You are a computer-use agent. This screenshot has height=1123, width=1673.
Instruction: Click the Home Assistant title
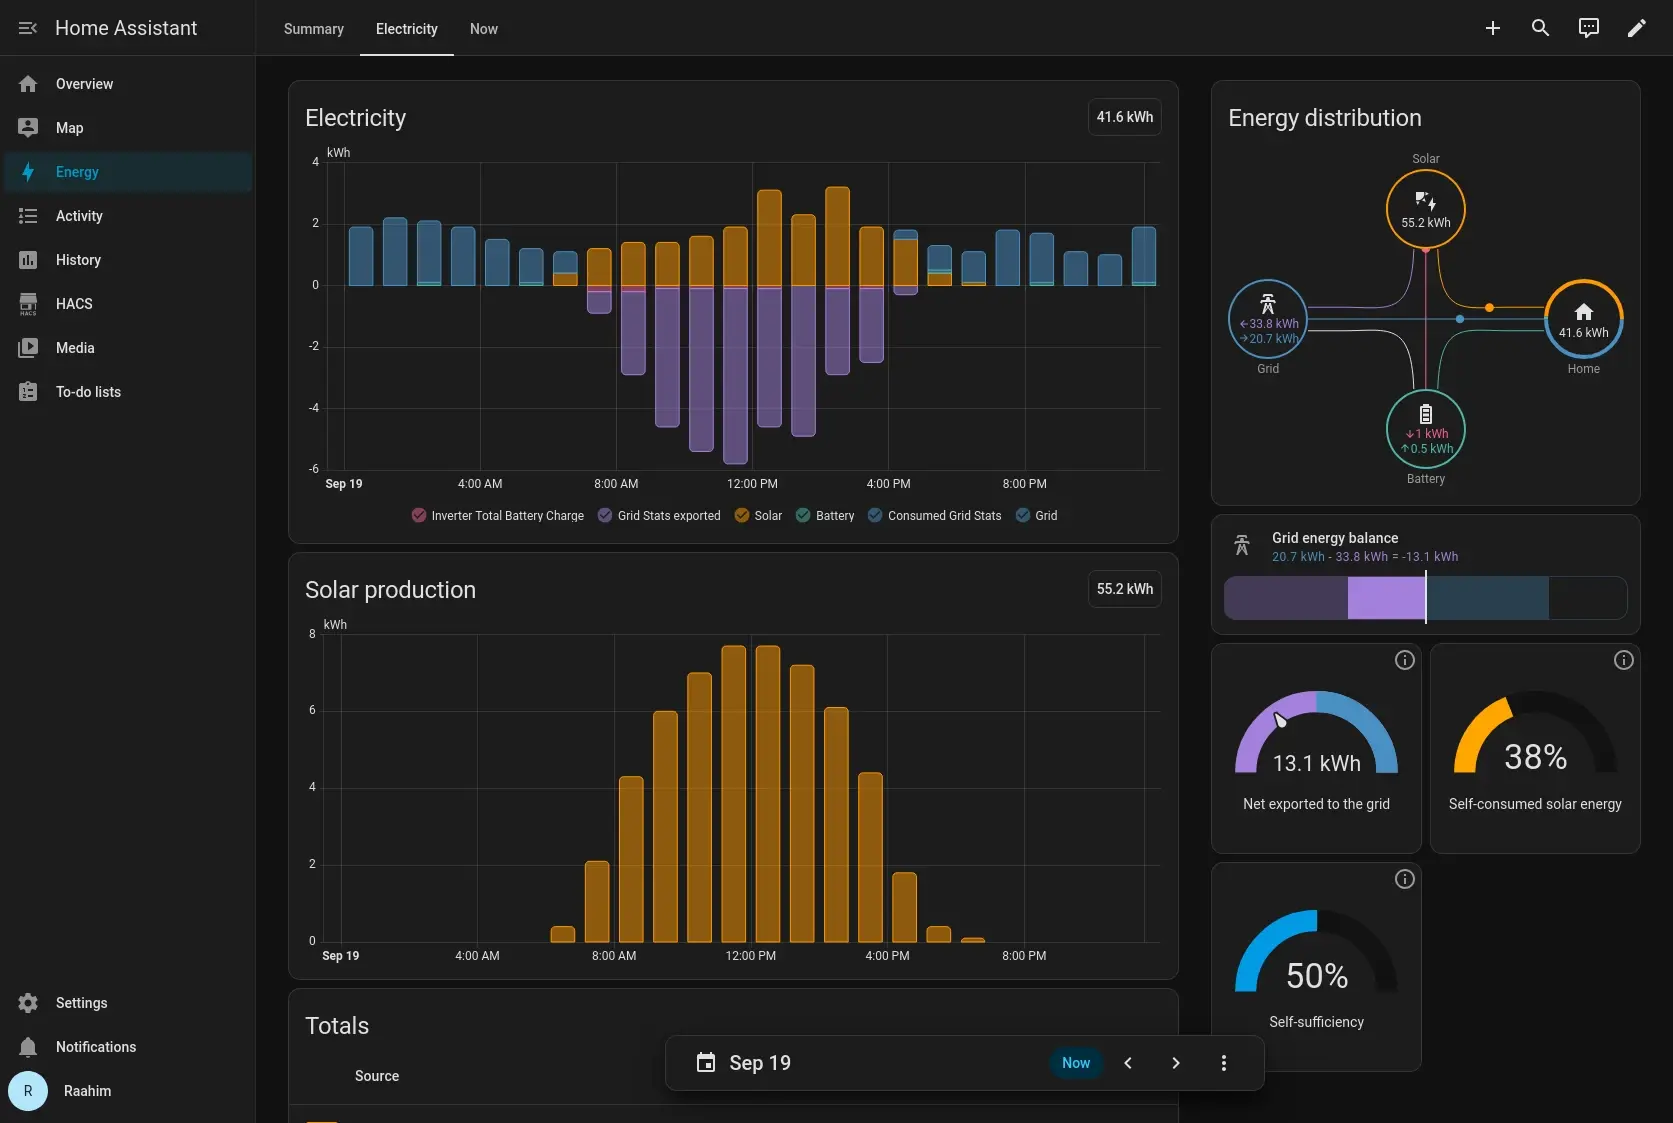(126, 28)
